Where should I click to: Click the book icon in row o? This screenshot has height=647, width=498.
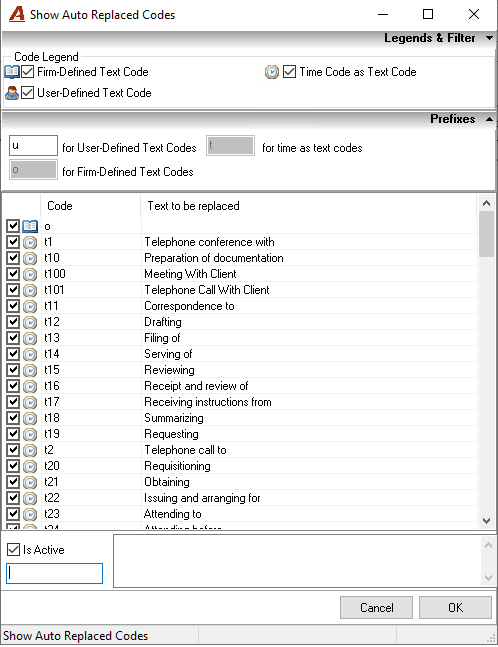pos(30,226)
